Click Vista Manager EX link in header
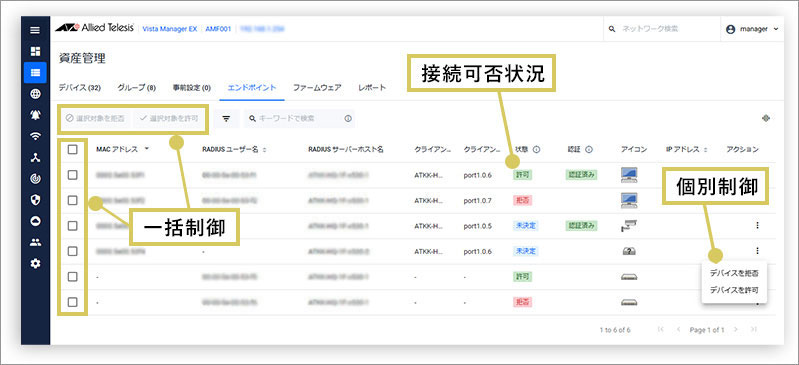The height and width of the screenshot is (365, 799). [x=170, y=29]
